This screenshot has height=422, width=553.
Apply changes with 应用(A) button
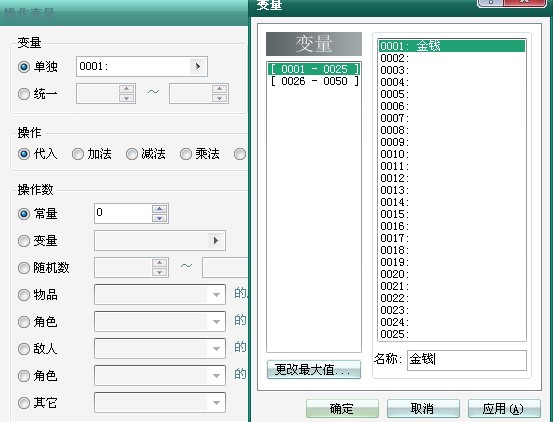click(x=504, y=408)
